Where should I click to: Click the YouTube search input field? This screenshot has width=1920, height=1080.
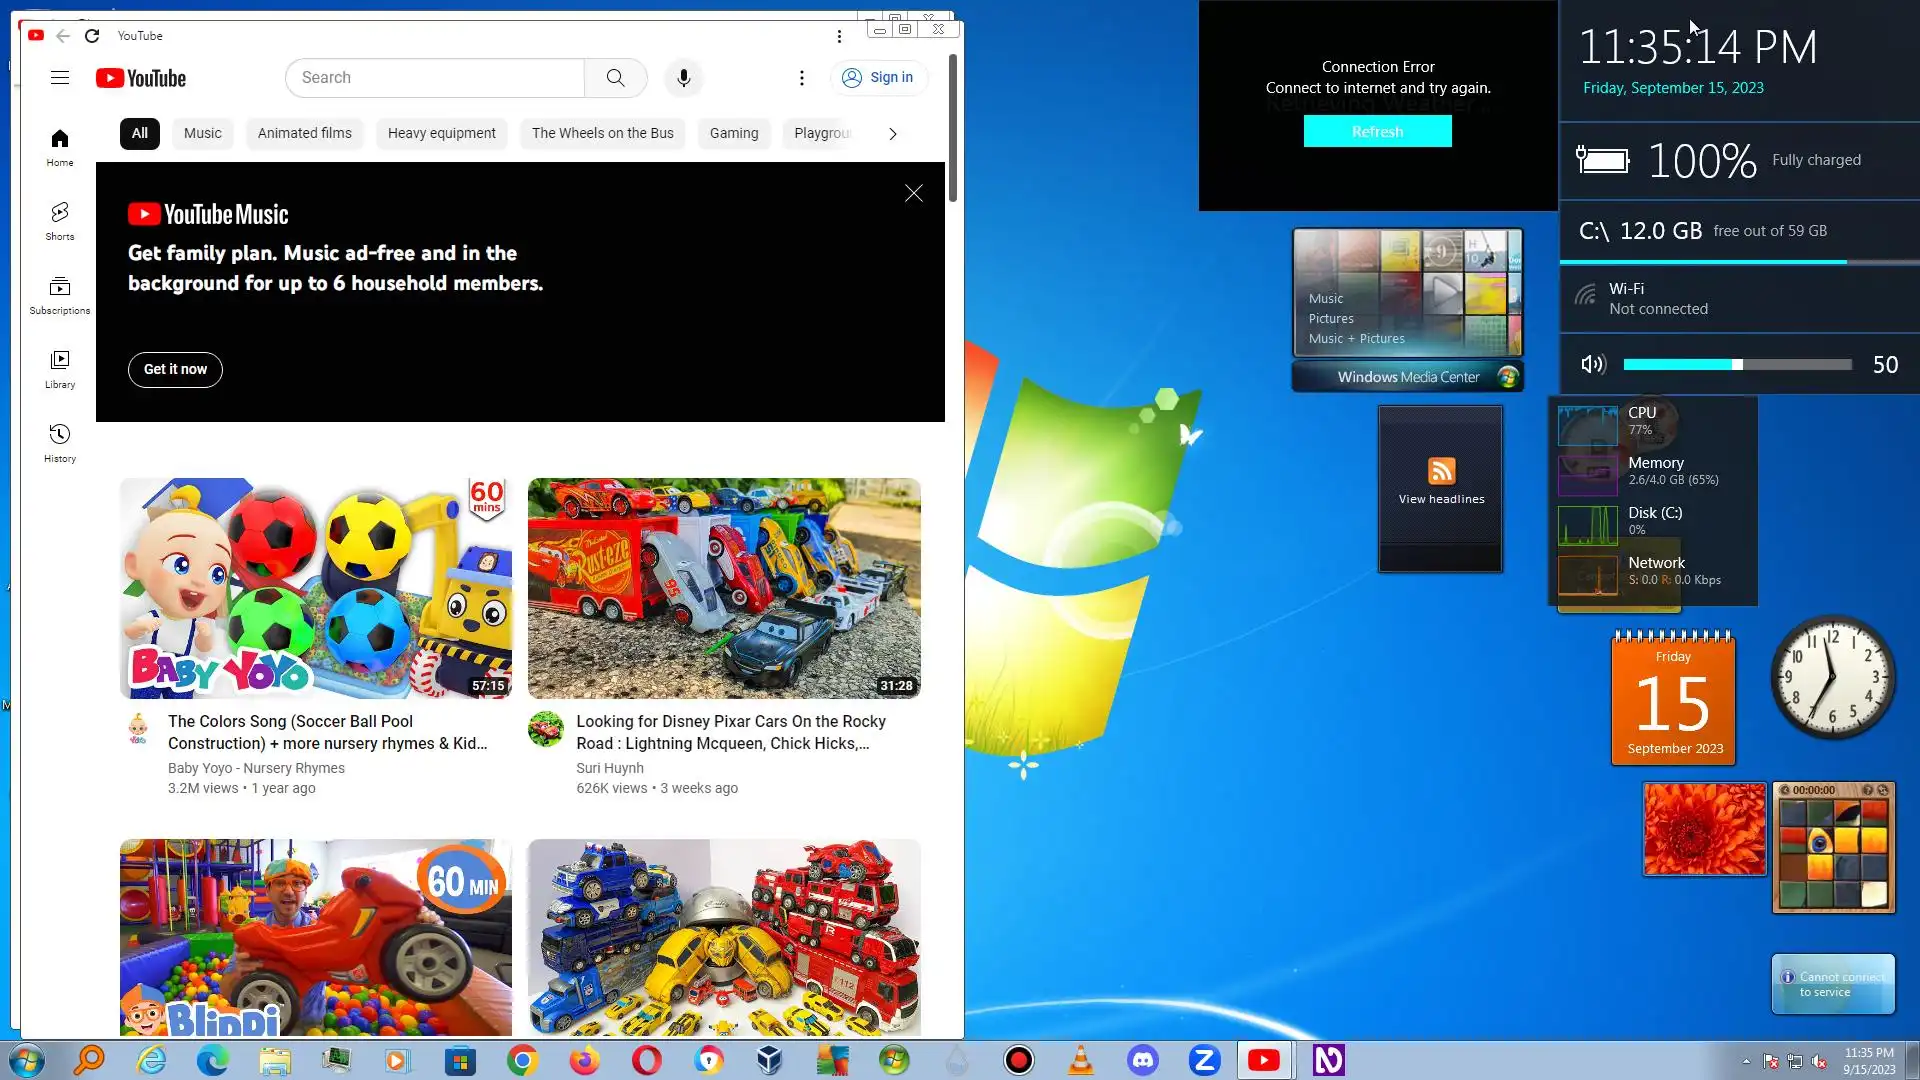click(x=435, y=78)
